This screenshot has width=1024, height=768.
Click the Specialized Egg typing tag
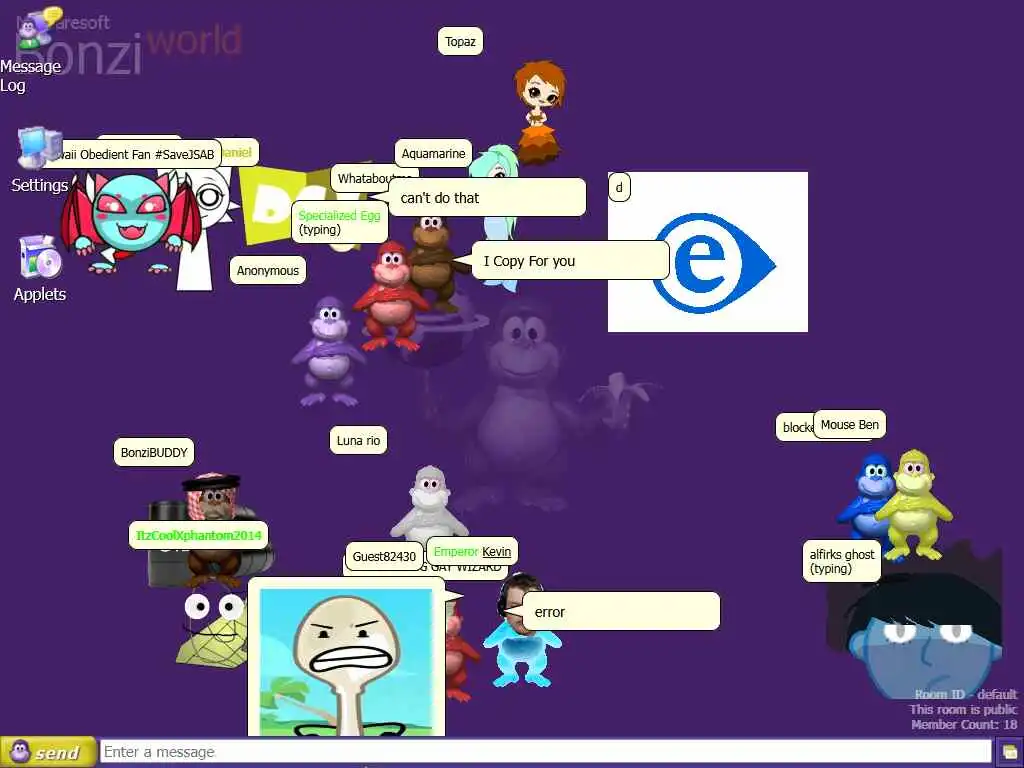340,222
